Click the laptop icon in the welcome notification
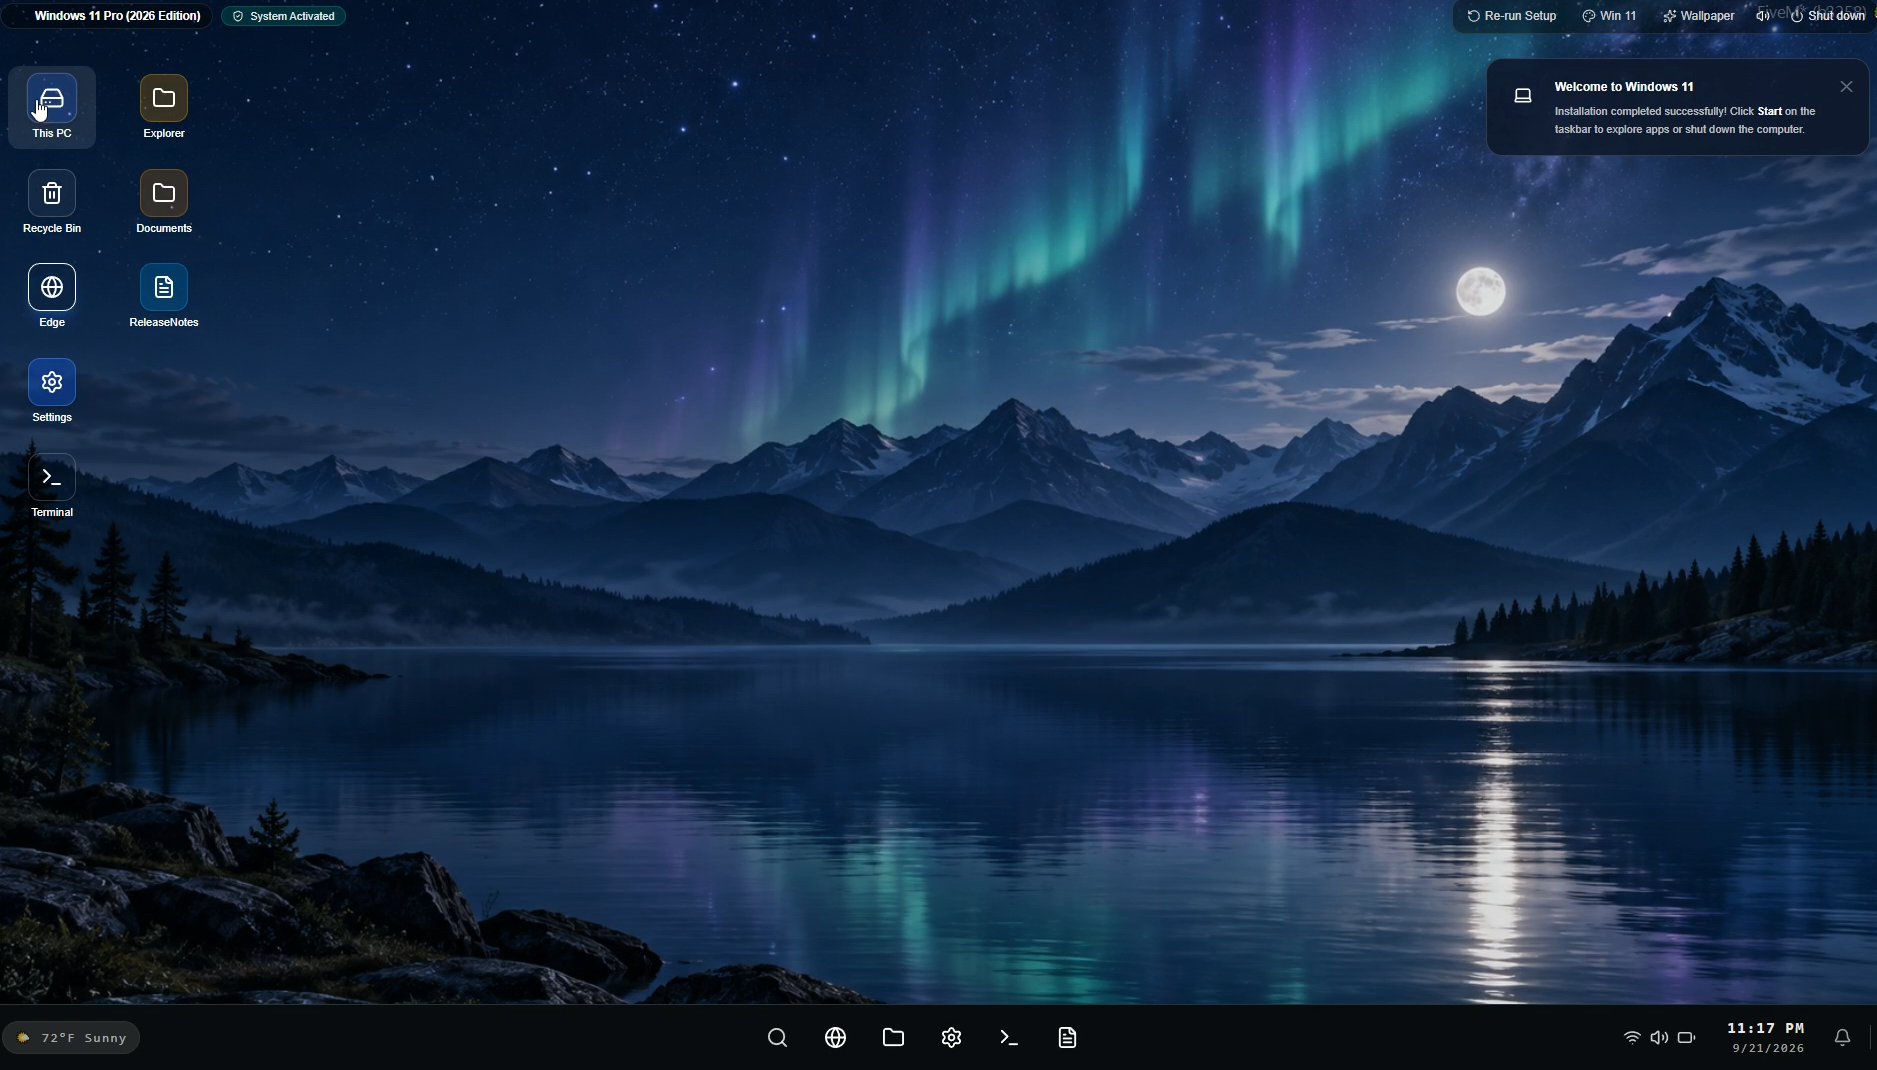1877x1070 pixels. tap(1523, 96)
